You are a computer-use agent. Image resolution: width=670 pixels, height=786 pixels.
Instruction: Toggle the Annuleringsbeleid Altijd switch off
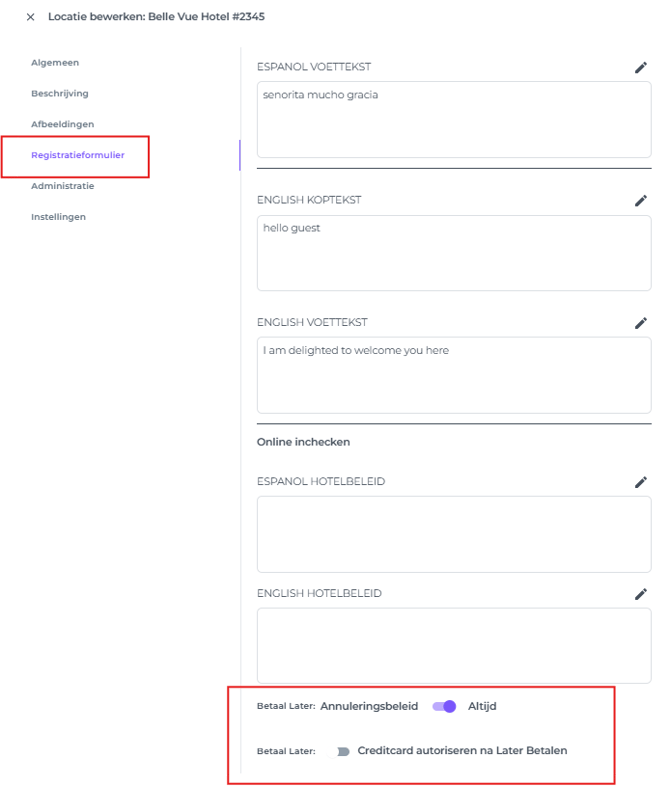[x=444, y=706]
